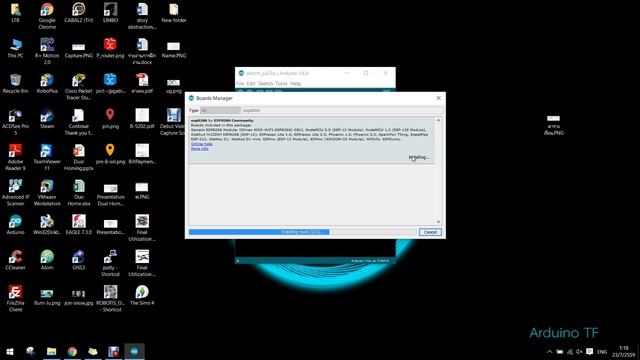Select the Adobe Reader 9 icon

point(15,158)
